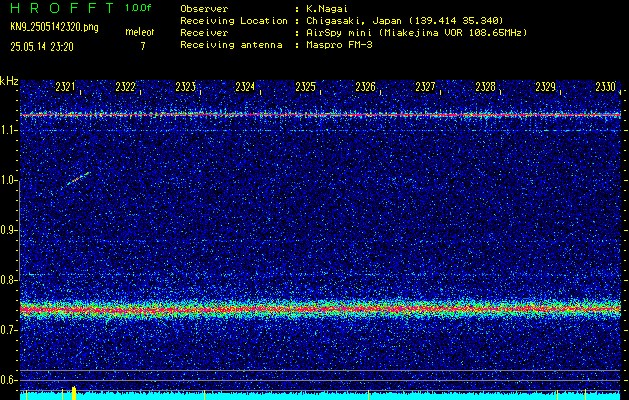Click the HROFFT title text

pyautogui.click(x=62, y=8)
